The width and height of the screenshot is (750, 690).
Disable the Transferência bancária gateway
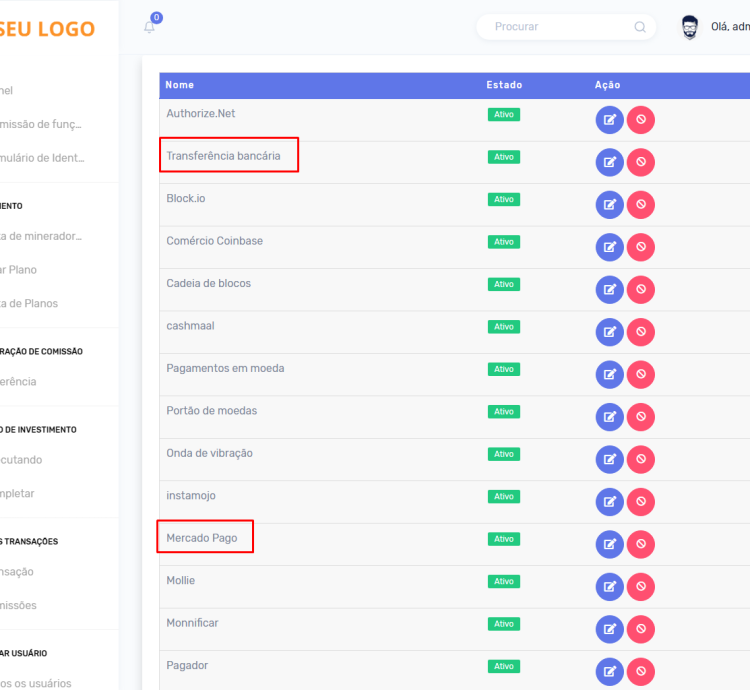pyautogui.click(x=640, y=162)
